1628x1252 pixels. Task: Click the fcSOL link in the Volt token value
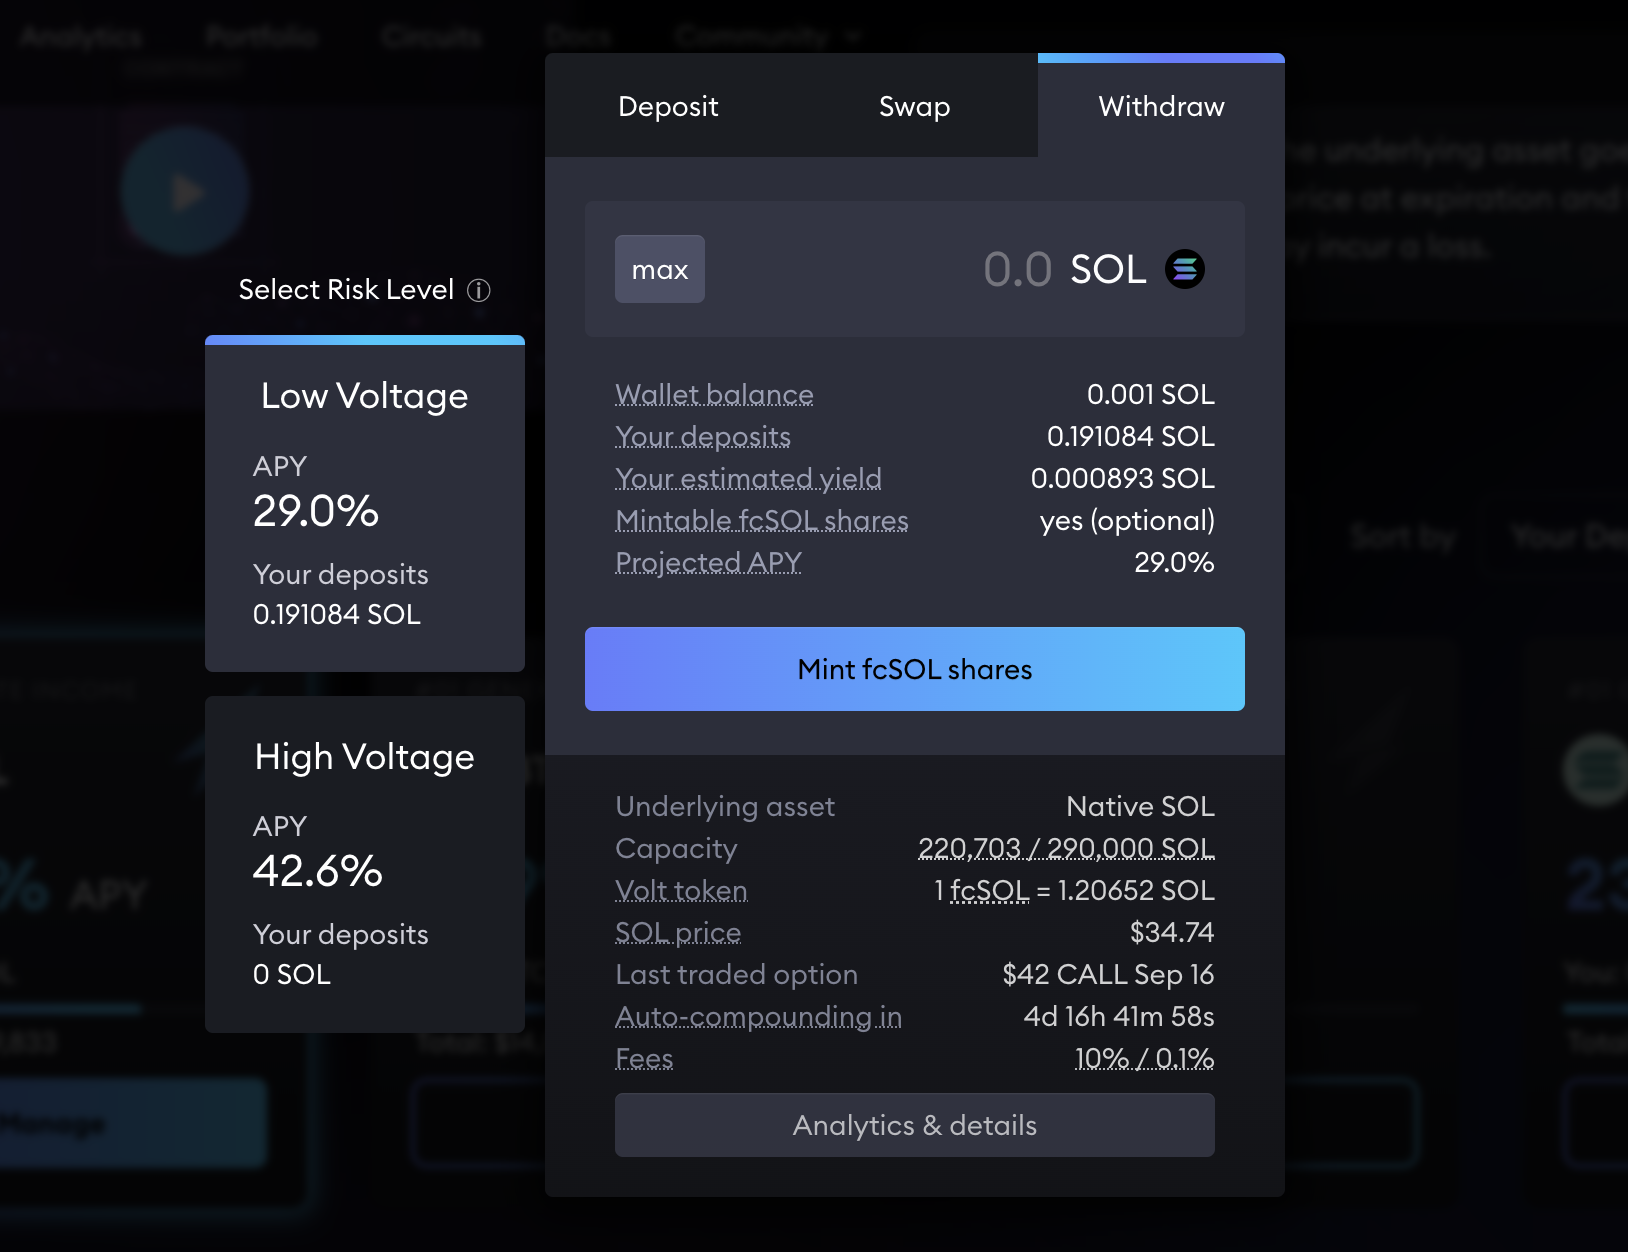tap(989, 890)
